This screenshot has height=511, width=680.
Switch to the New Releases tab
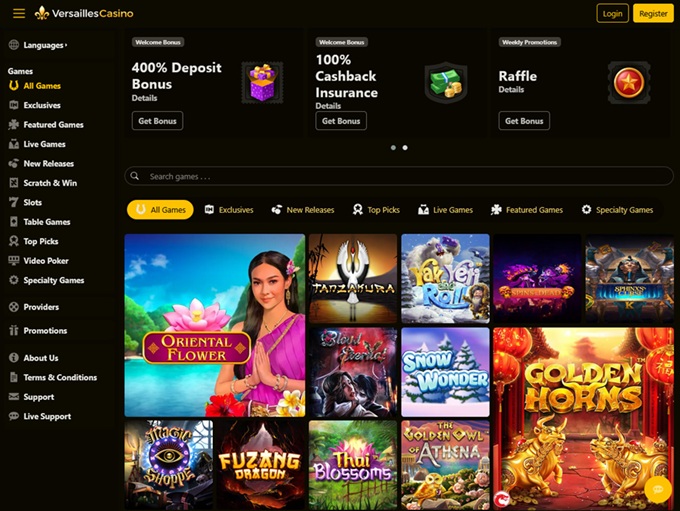pos(303,210)
